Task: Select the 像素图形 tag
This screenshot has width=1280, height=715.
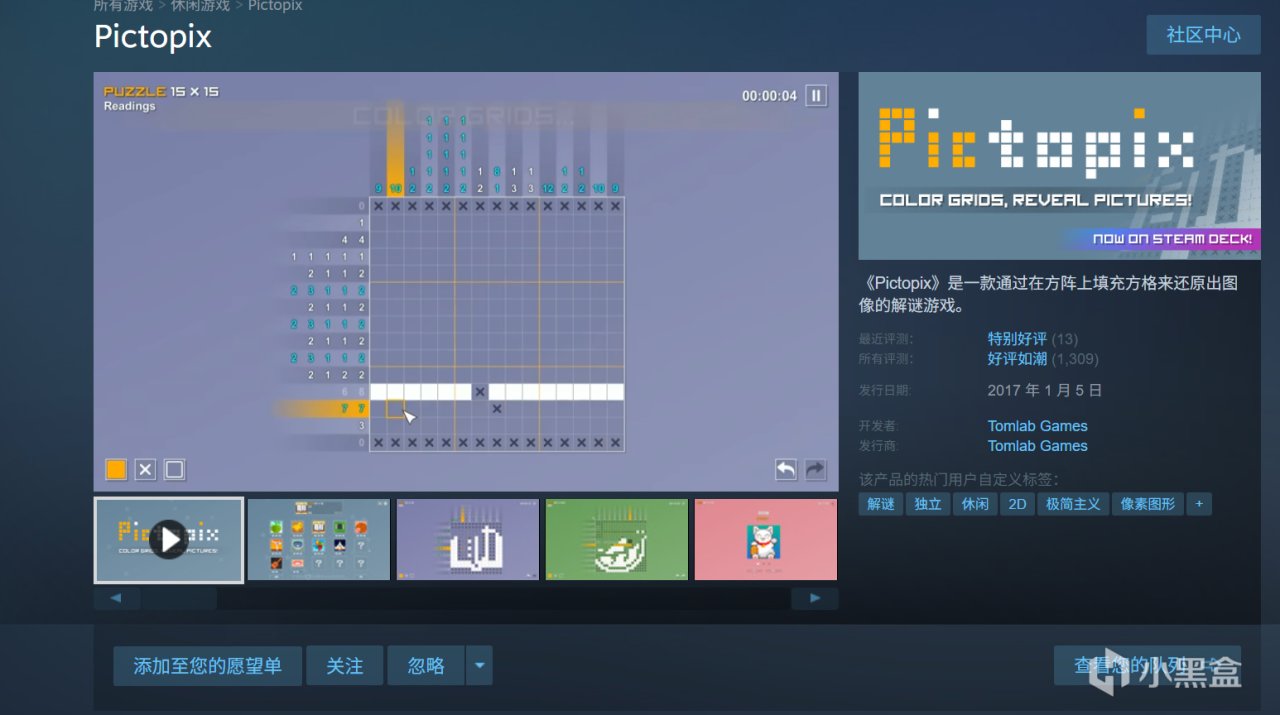Action: pyautogui.click(x=1148, y=504)
